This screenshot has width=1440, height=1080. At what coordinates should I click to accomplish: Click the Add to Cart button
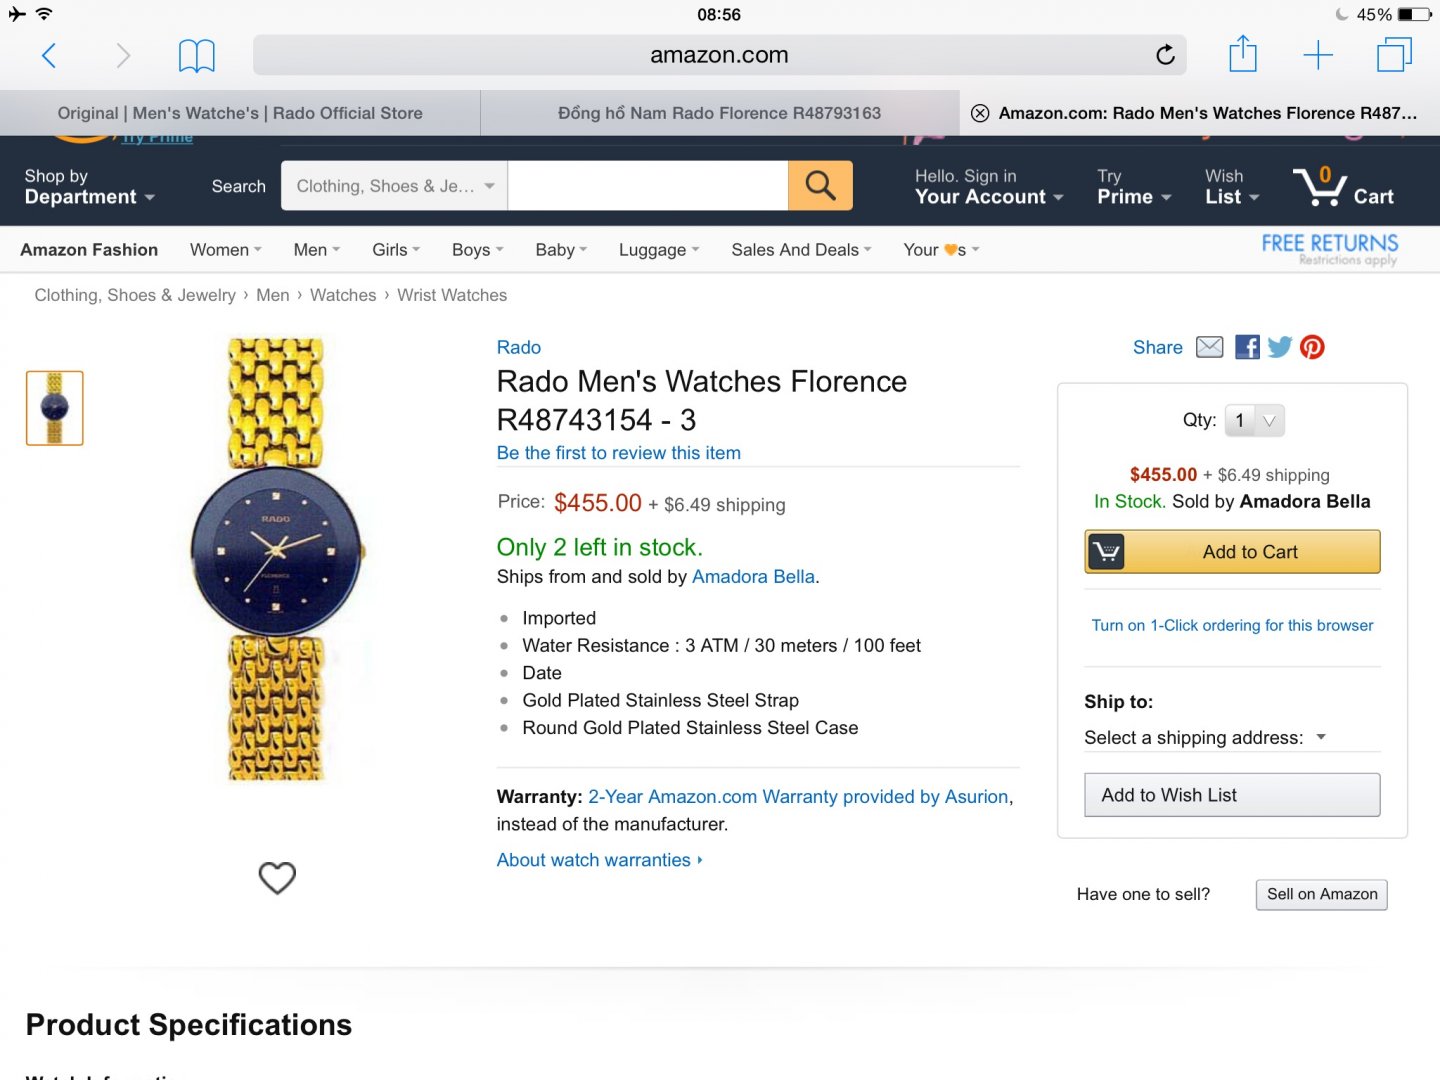(1232, 552)
